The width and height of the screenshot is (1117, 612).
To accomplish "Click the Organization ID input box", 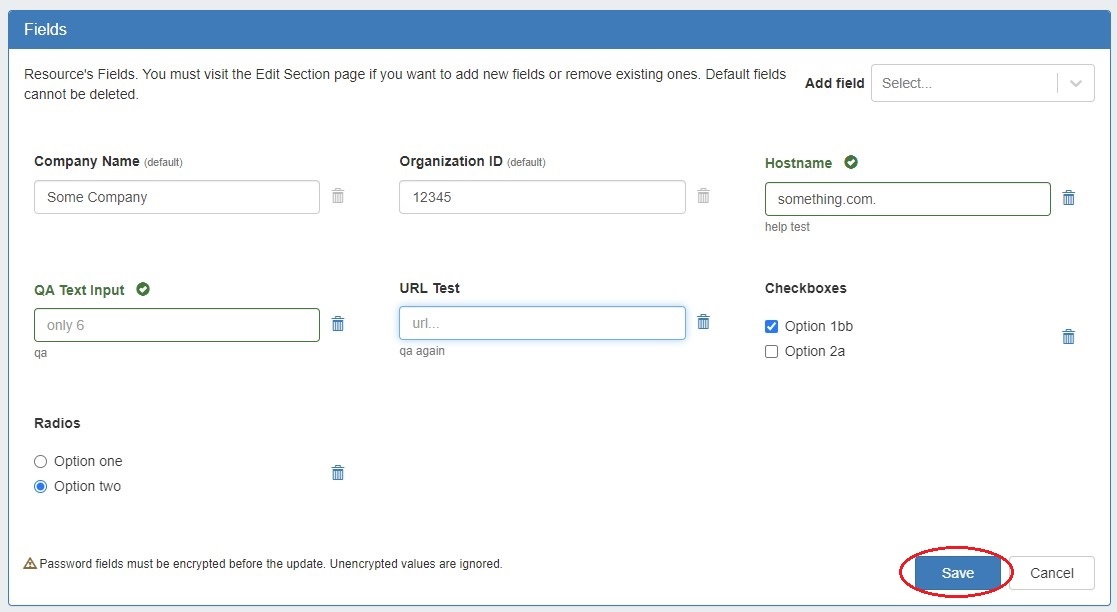I will pyautogui.click(x=542, y=197).
